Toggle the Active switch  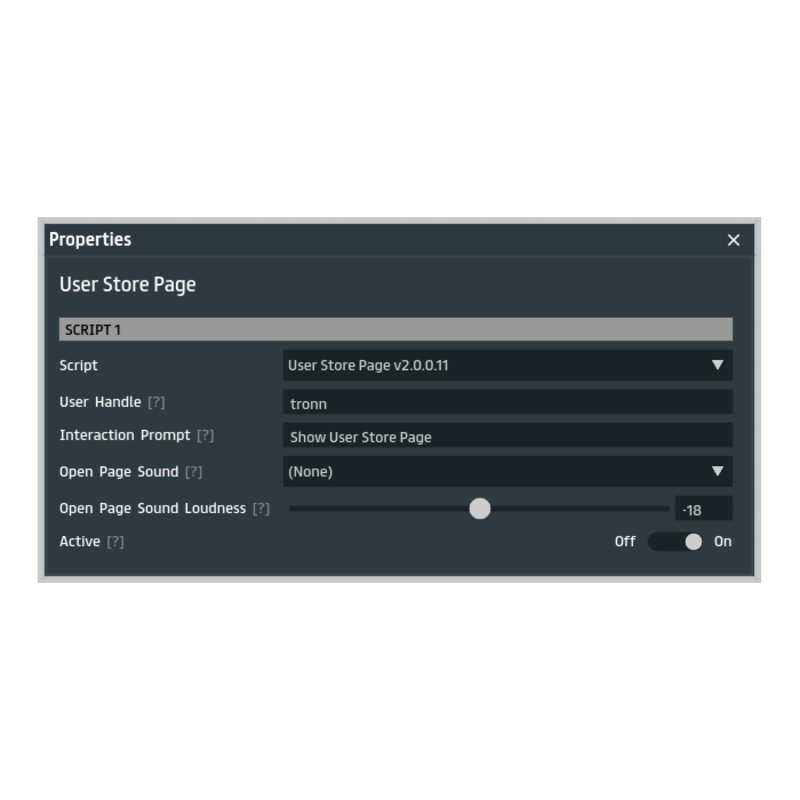pyautogui.click(x=676, y=542)
